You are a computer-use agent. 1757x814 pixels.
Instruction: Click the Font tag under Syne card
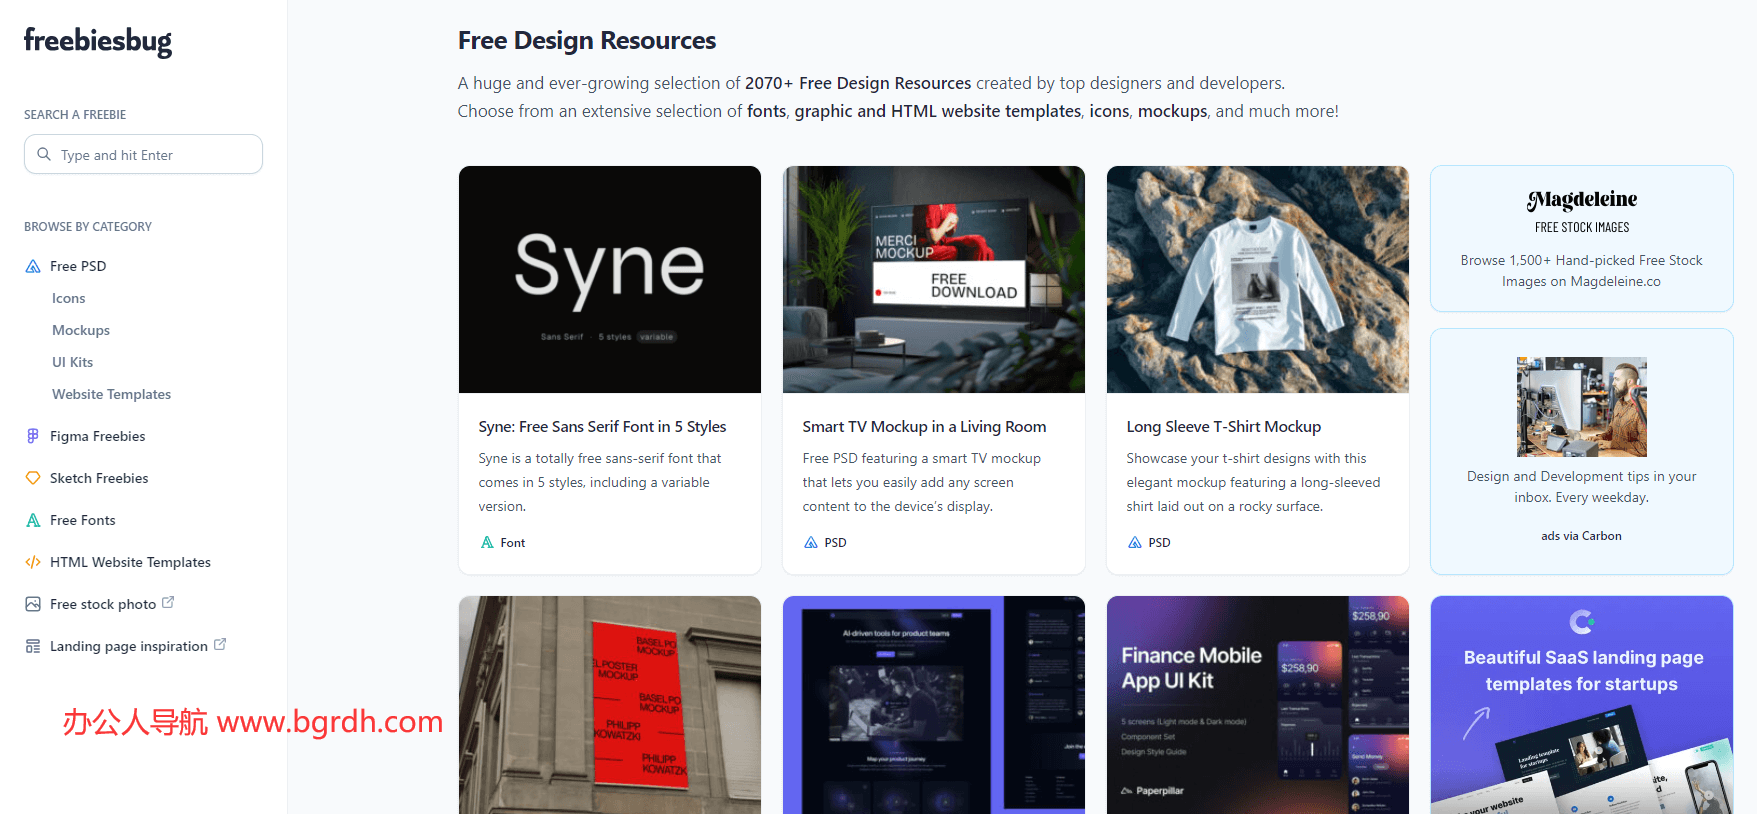[512, 543]
